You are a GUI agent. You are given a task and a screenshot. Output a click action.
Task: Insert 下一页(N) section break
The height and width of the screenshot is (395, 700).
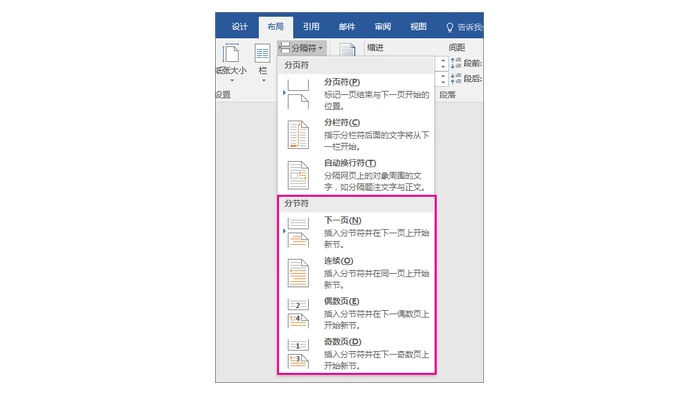pyautogui.click(x=356, y=232)
